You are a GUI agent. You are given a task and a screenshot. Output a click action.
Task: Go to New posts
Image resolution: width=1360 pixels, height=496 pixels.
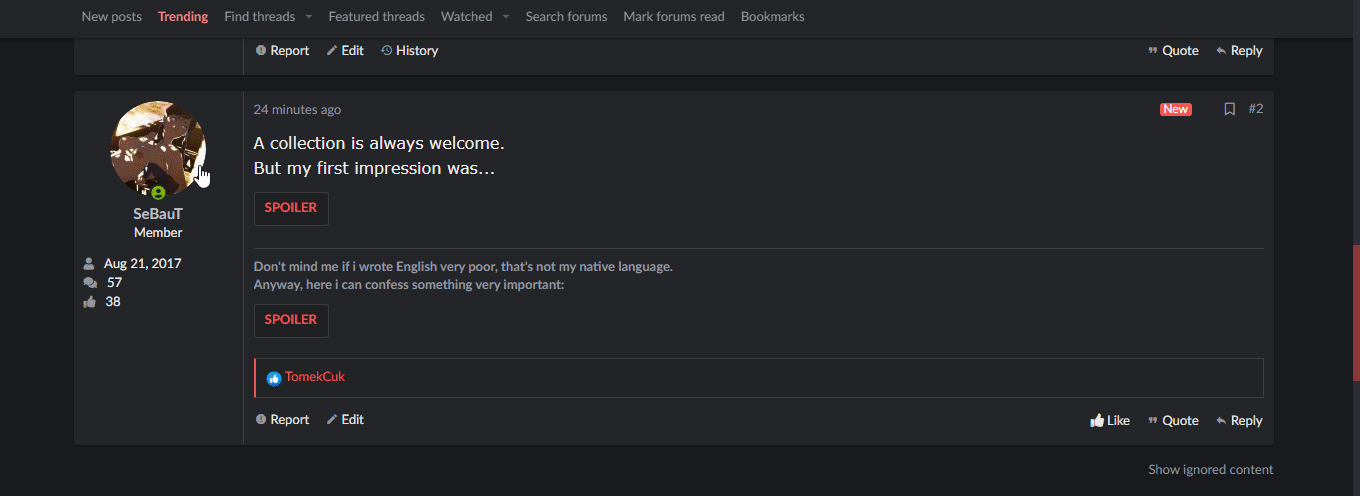coord(111,17)
